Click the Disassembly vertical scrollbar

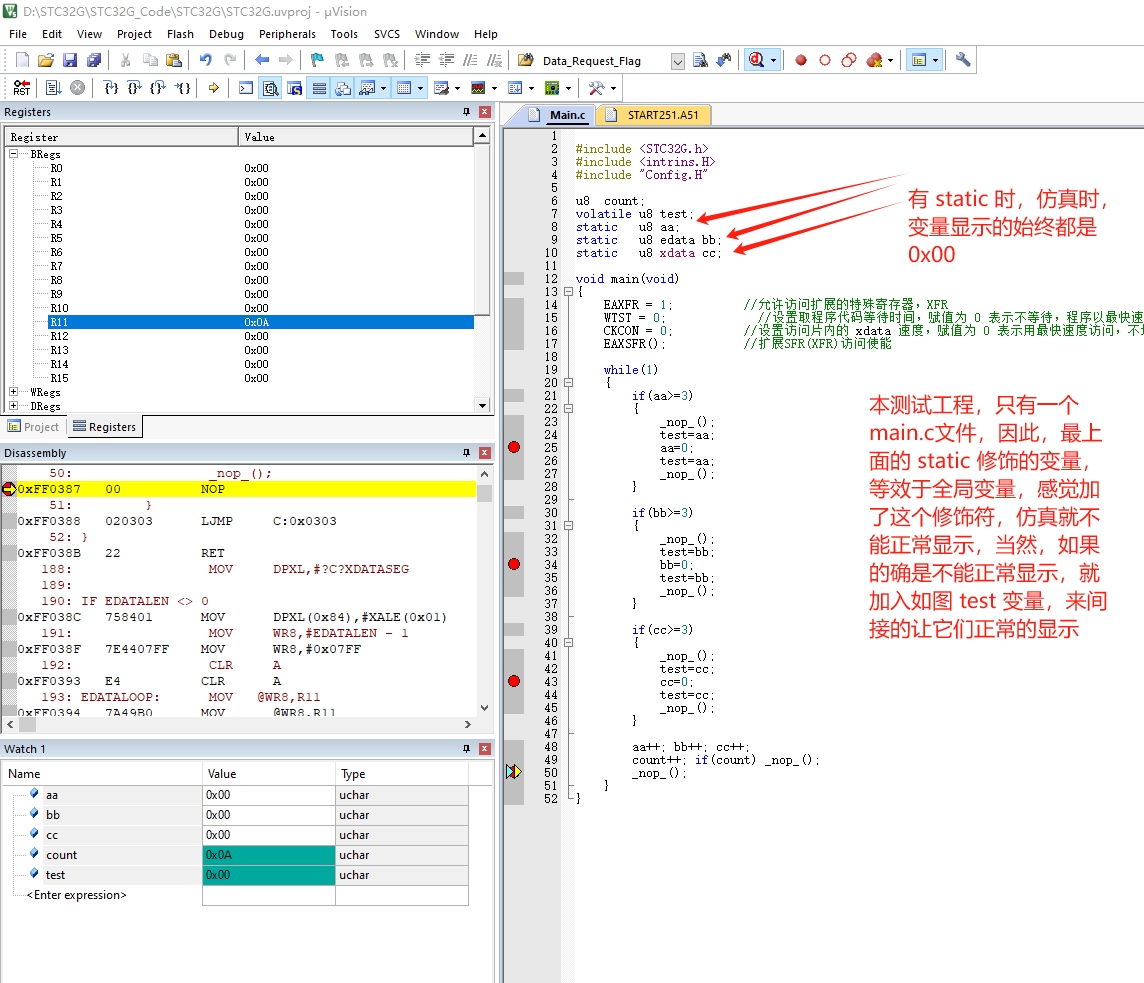[484, 590]
